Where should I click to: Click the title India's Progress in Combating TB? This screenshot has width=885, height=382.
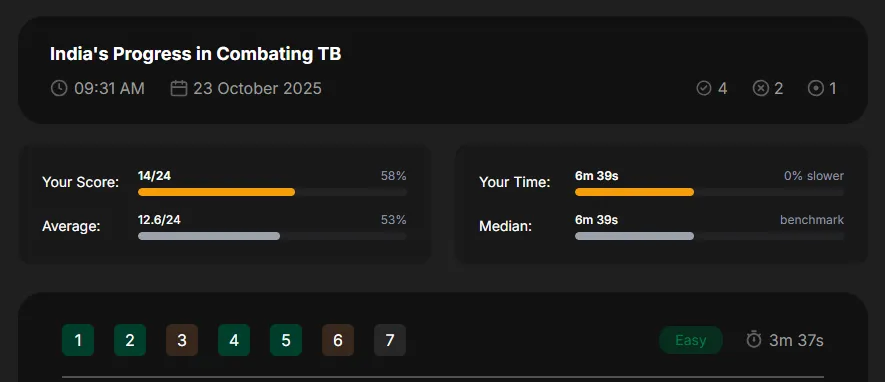click(195, 54)
